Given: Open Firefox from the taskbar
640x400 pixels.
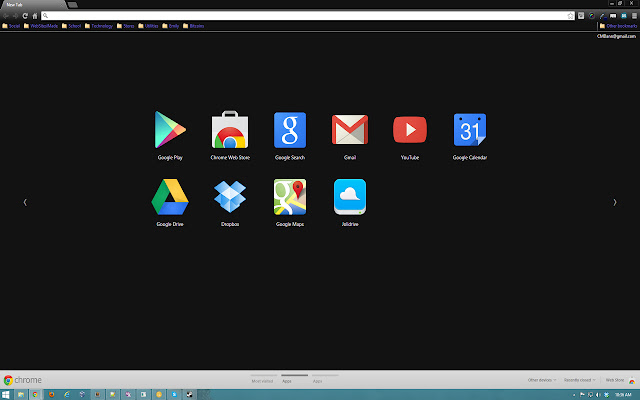Looking at the screenshot, I should [x=51, y=395].
